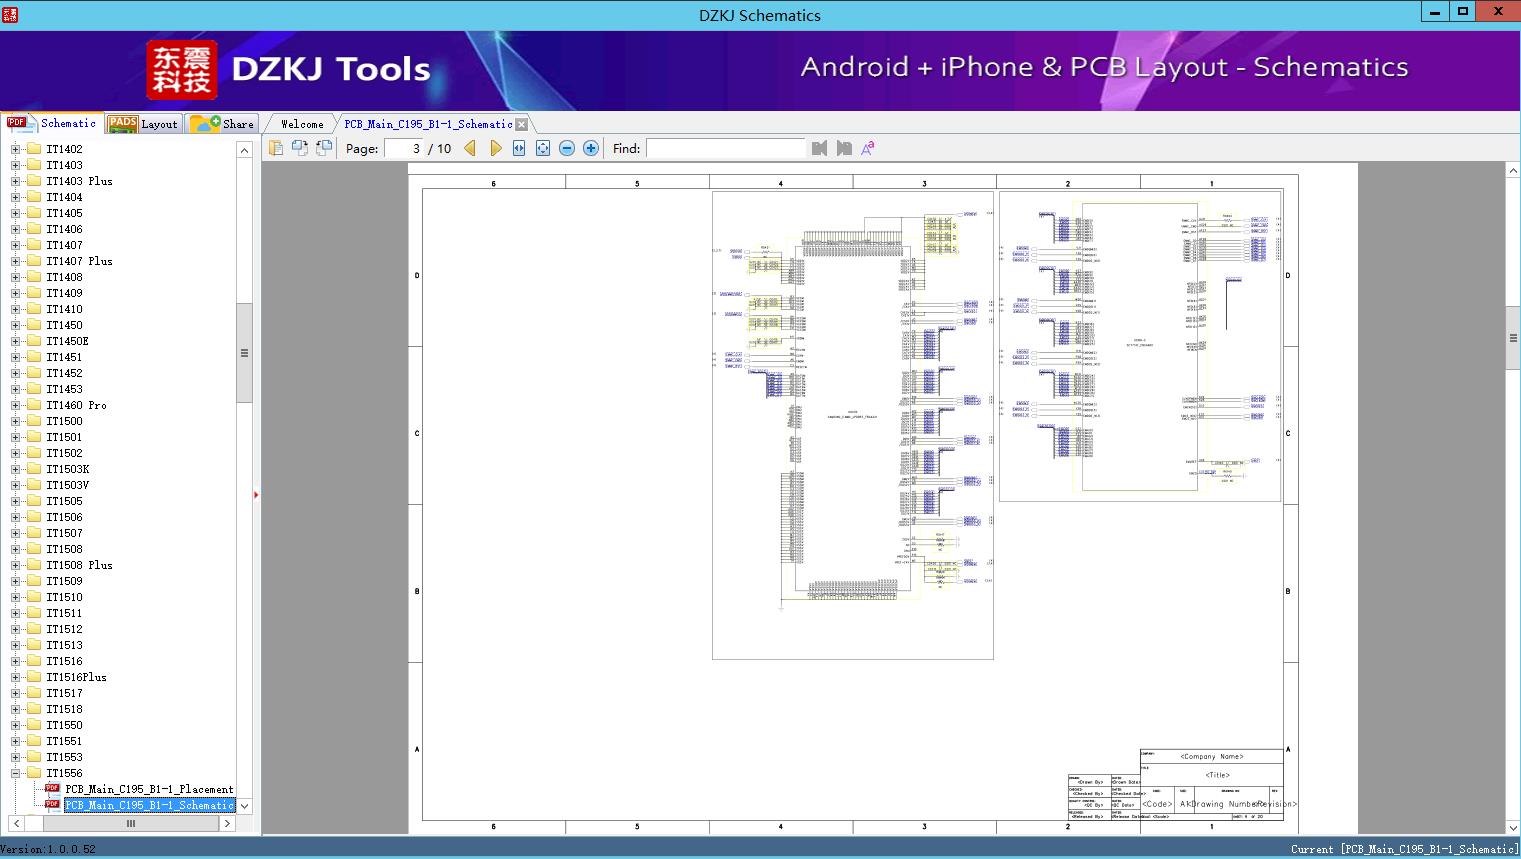Click the IT1511 folder icon

click(x=34, y=613)
